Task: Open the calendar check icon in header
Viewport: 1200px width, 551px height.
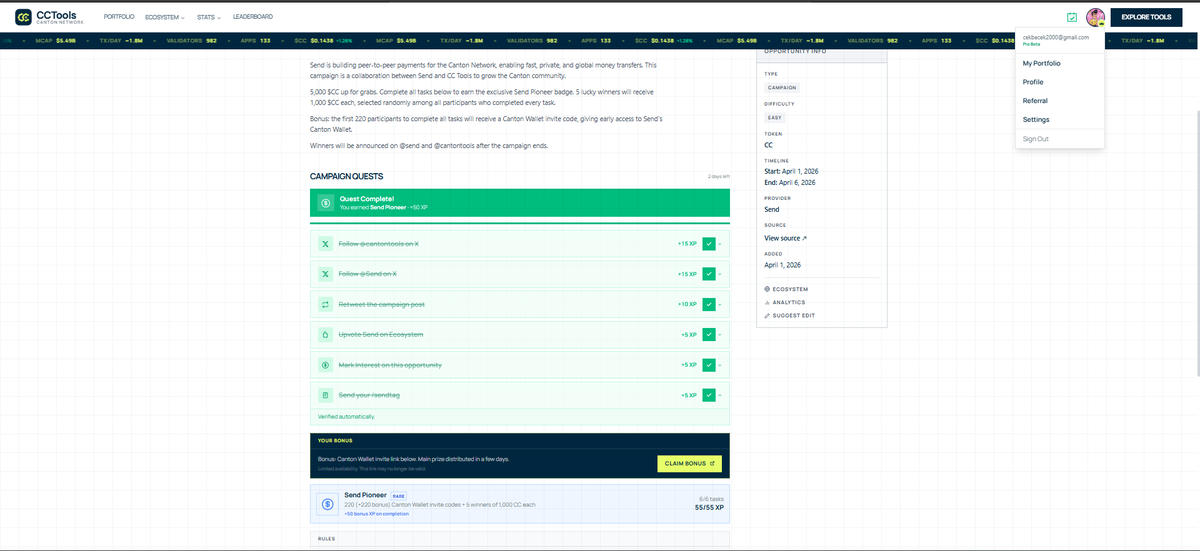Action: click(1072, 17)
